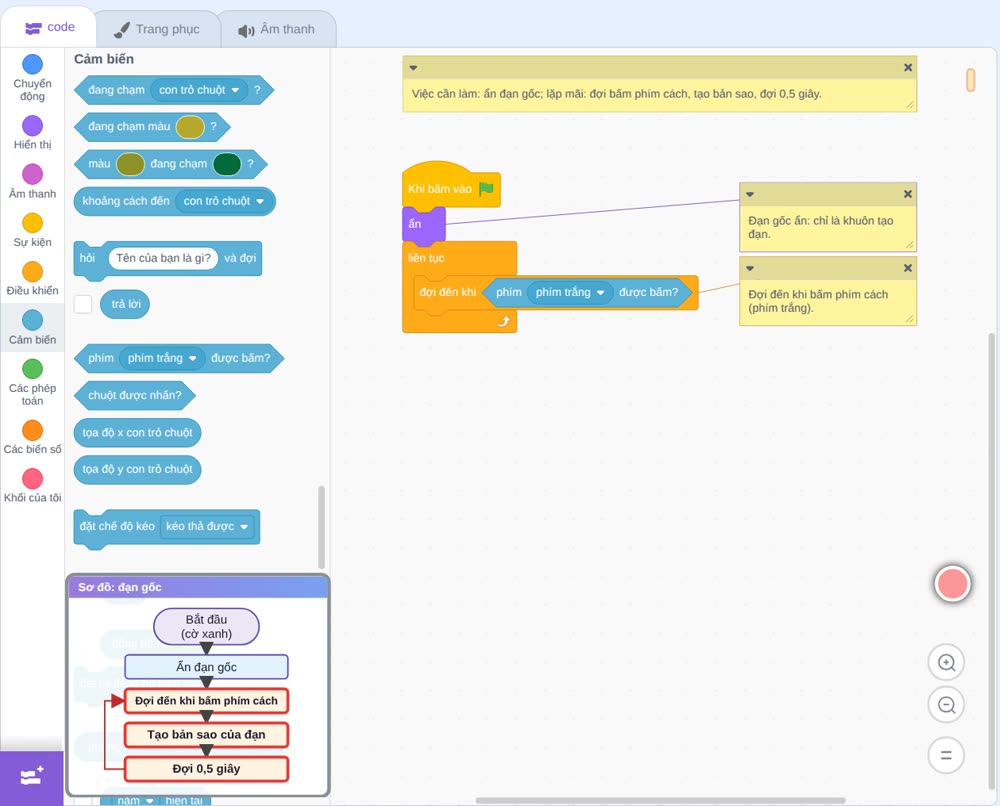Open the Điều khiển block category
This screenshot has height=806, width=1000.
pyautogui.click(x=33, y=279)
